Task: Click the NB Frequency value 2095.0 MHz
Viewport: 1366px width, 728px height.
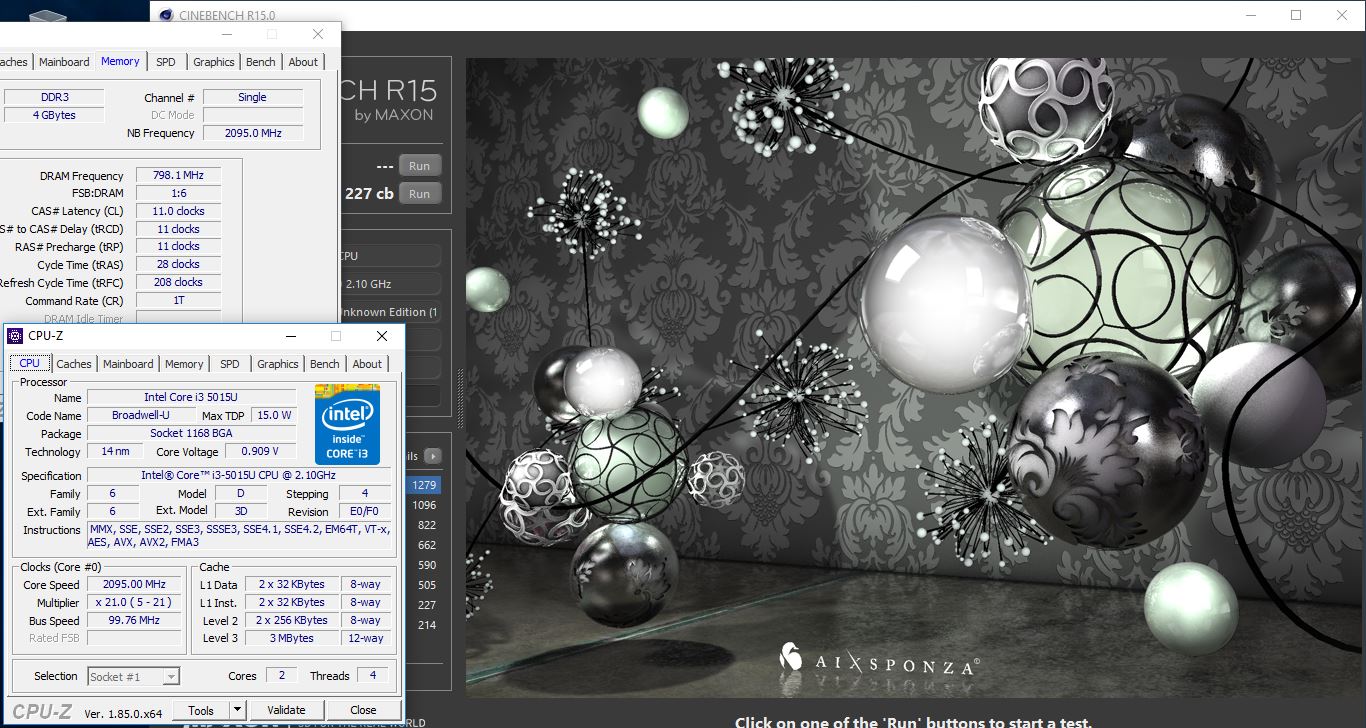Action: point(253,133)
